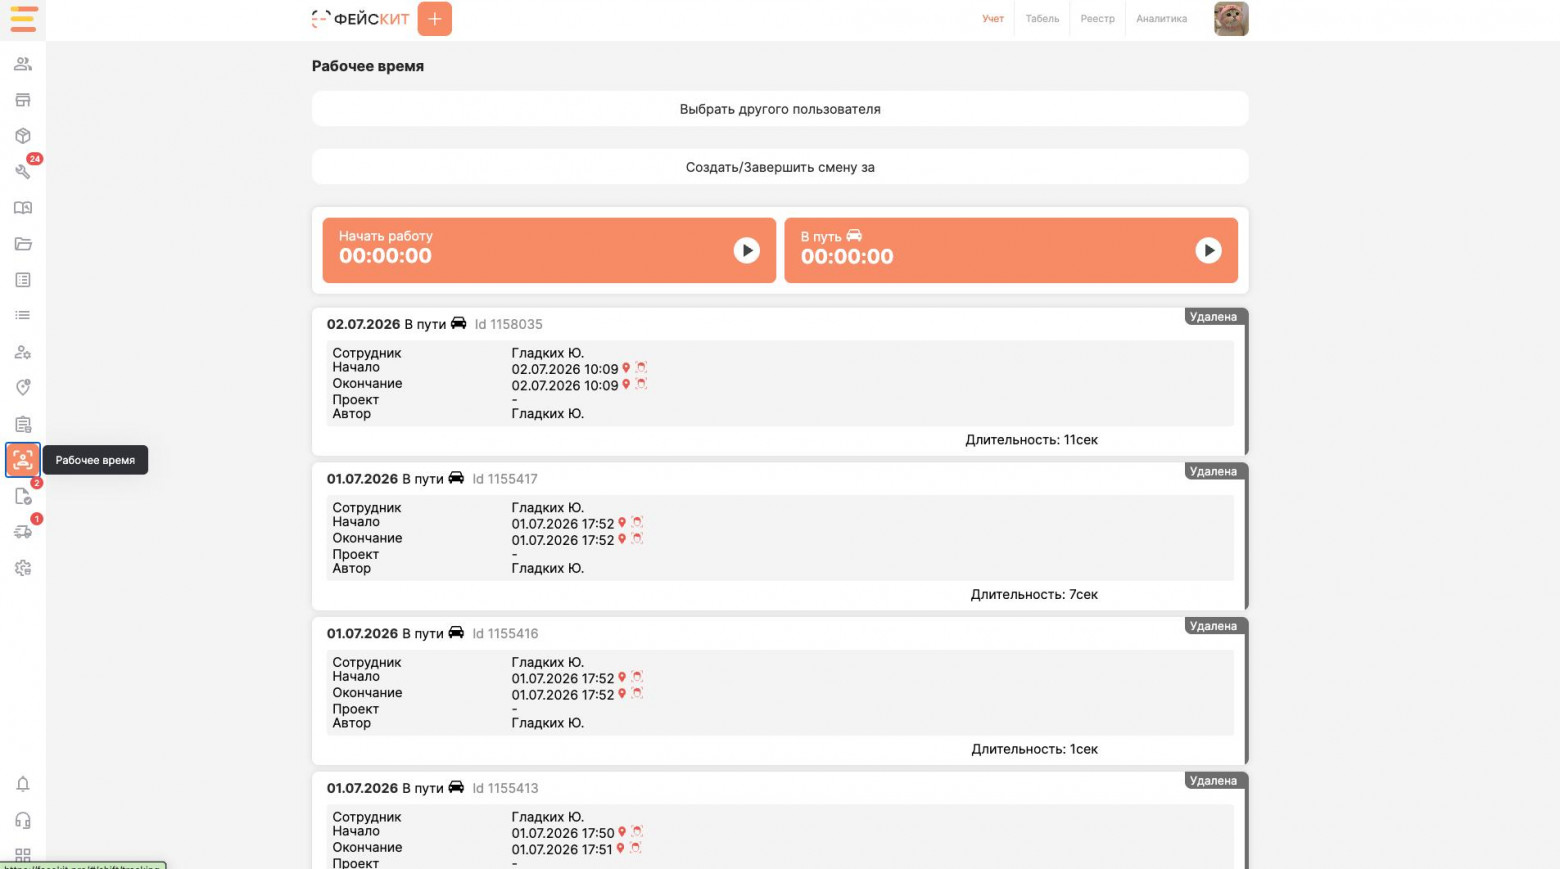Open the folder section in the sidebar

tap(23, 244)
